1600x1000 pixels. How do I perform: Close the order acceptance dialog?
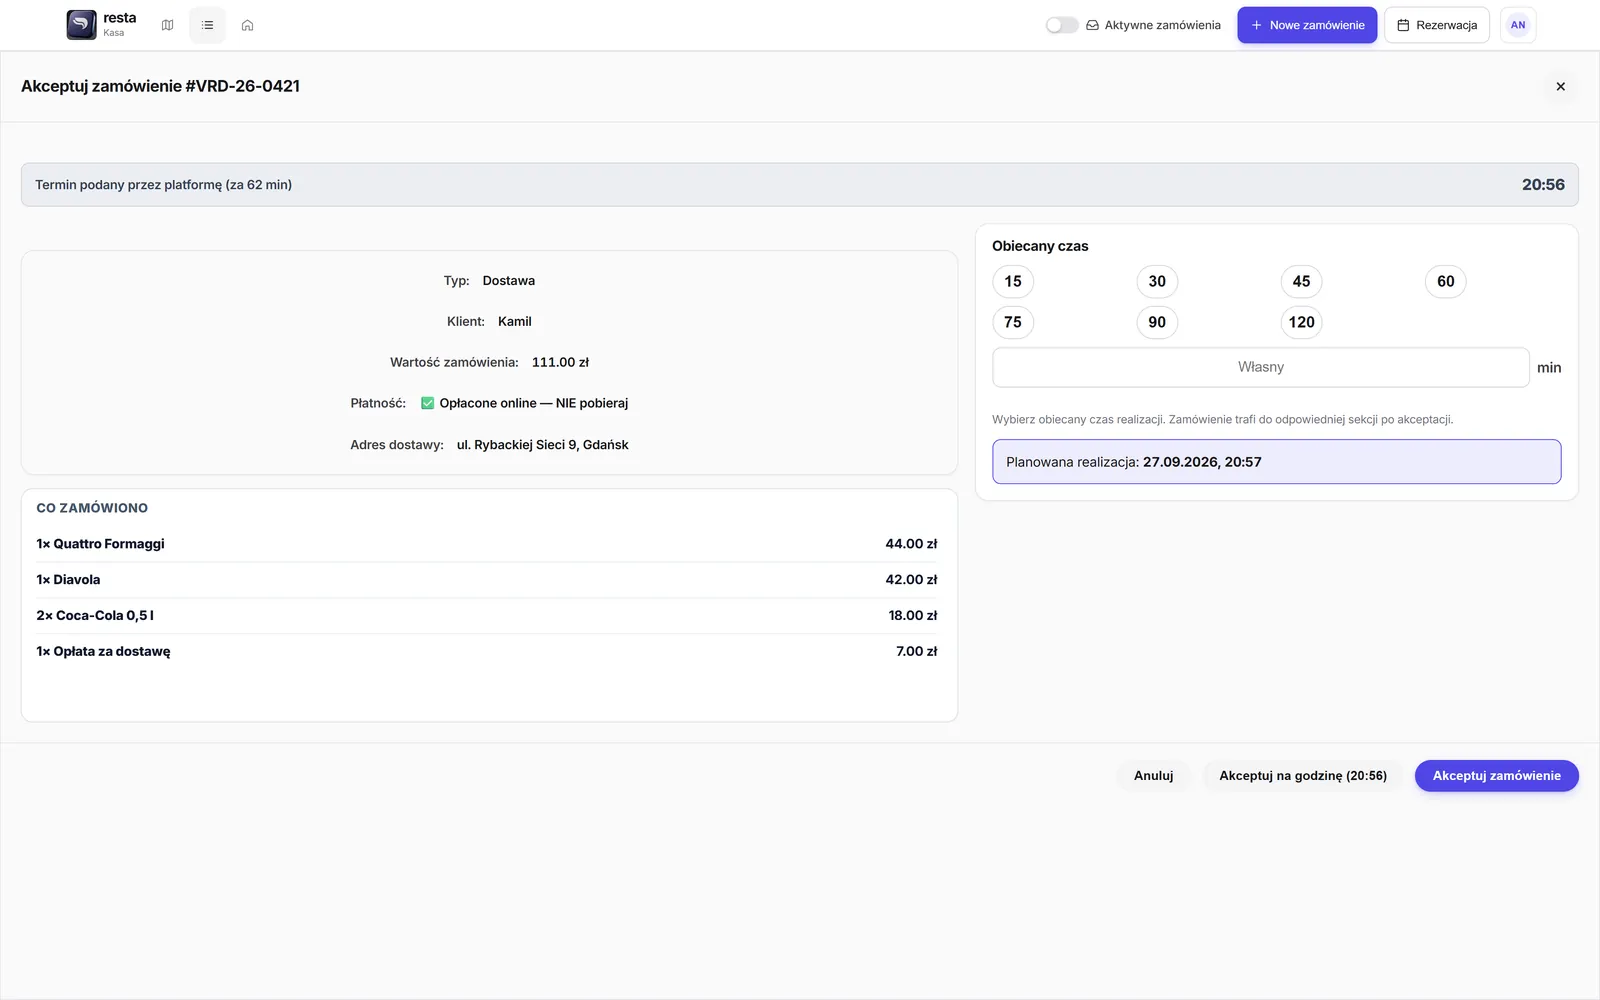coord(1560,87)
